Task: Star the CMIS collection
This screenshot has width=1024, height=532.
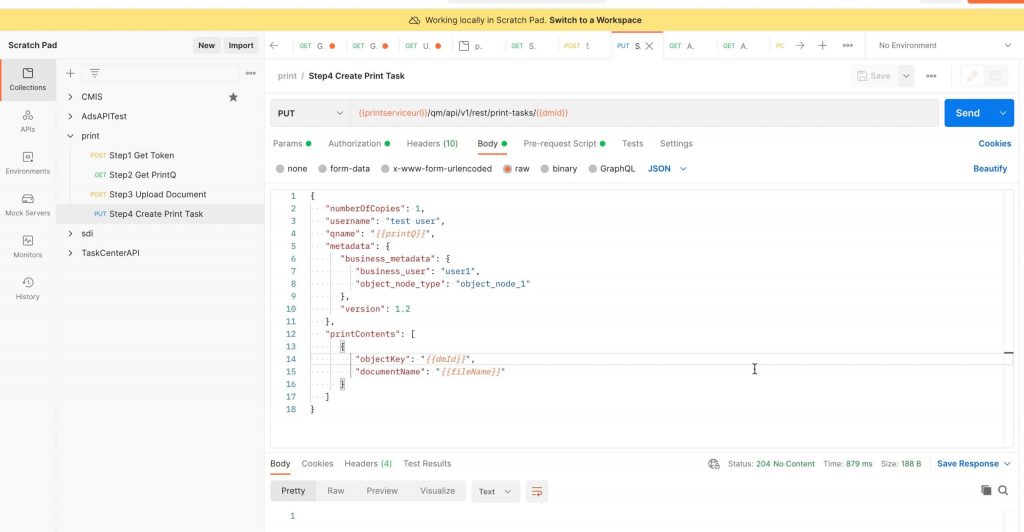Action: [x=233, y=97]
